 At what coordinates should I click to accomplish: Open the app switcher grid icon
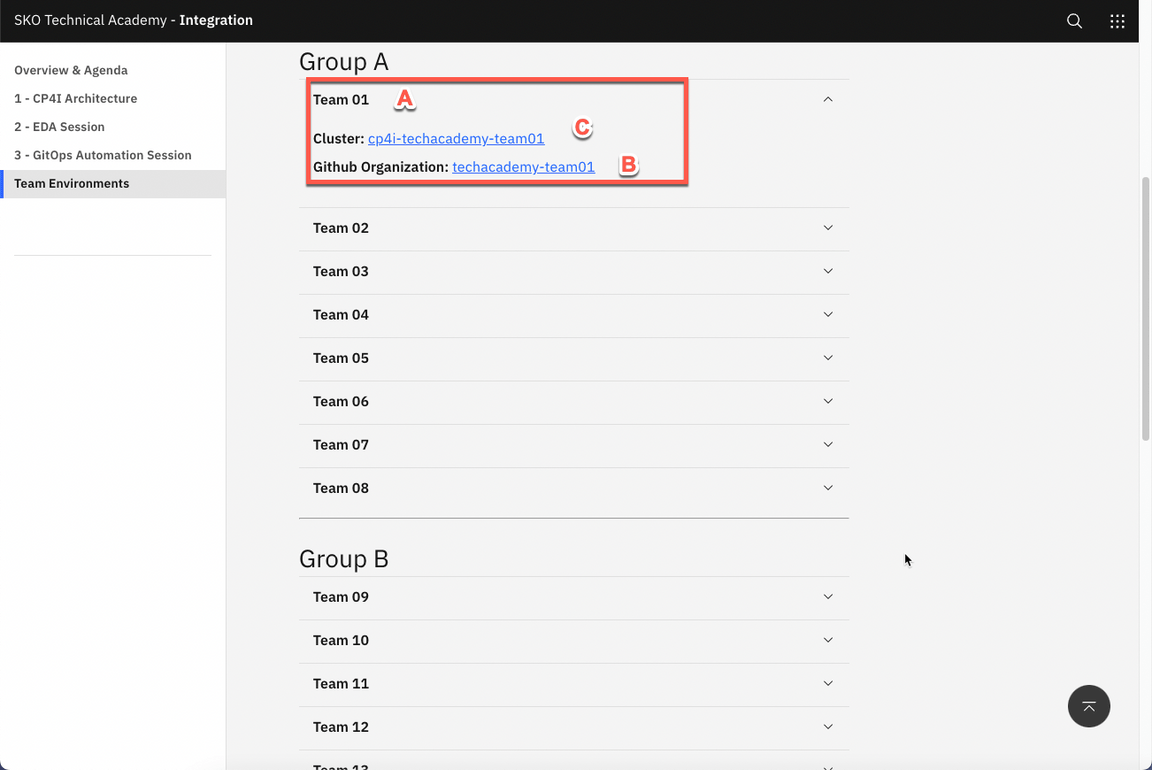pyautogui.click(x=1117, y=21)
